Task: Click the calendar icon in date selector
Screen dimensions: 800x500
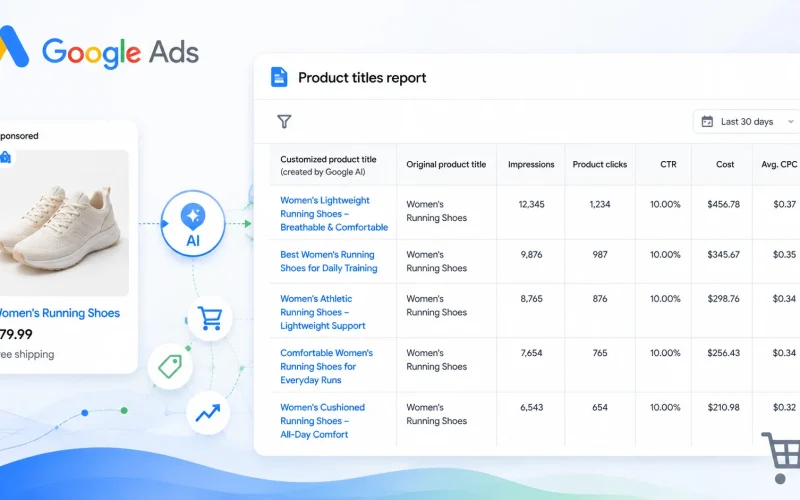Action: coord(707,121)
